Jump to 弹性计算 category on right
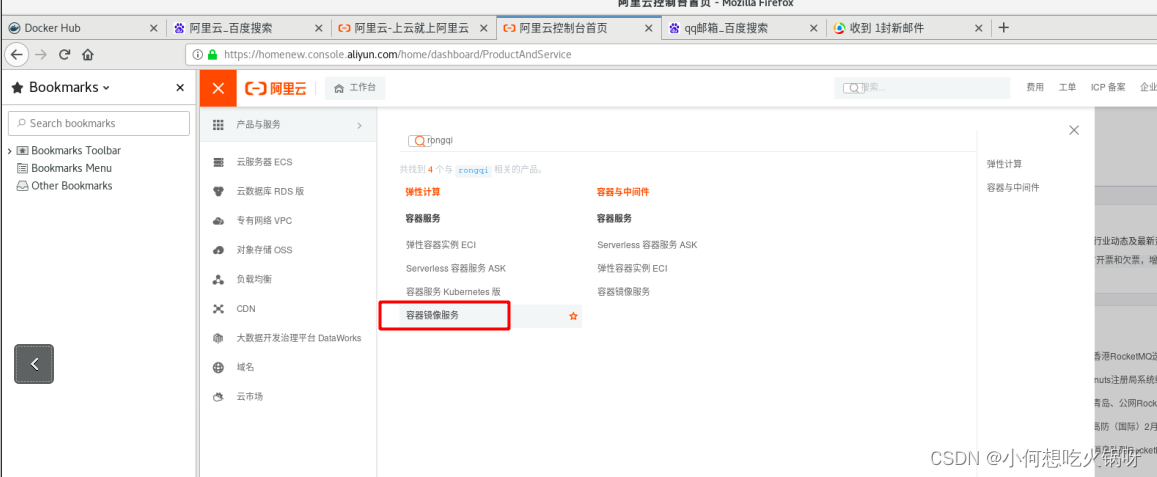1157x477 pixels. (1004, 164)
